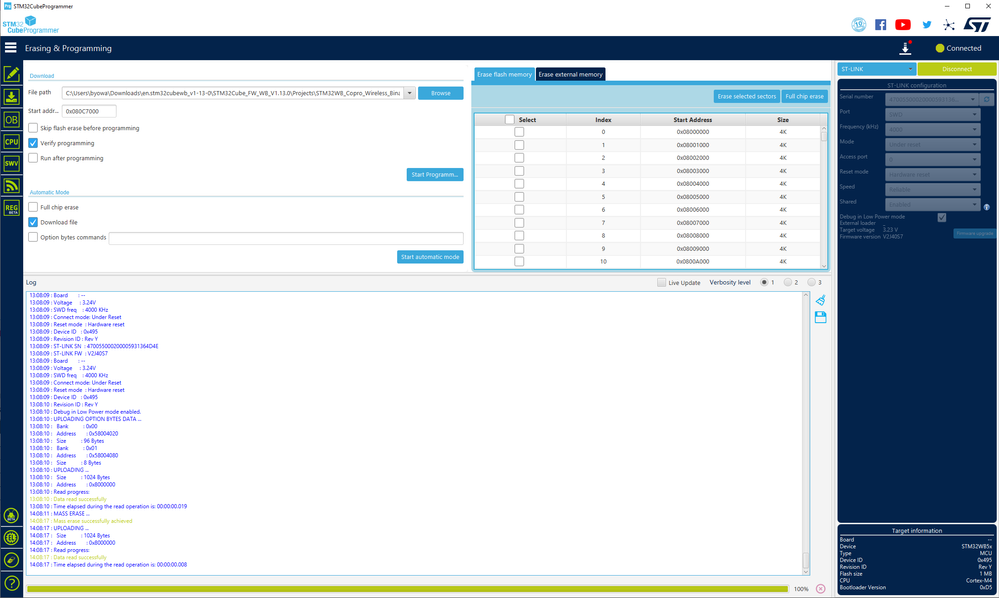The image size is (999, 598).
Task: Enable Skip flash erase before programming
Action: point(33,128)
